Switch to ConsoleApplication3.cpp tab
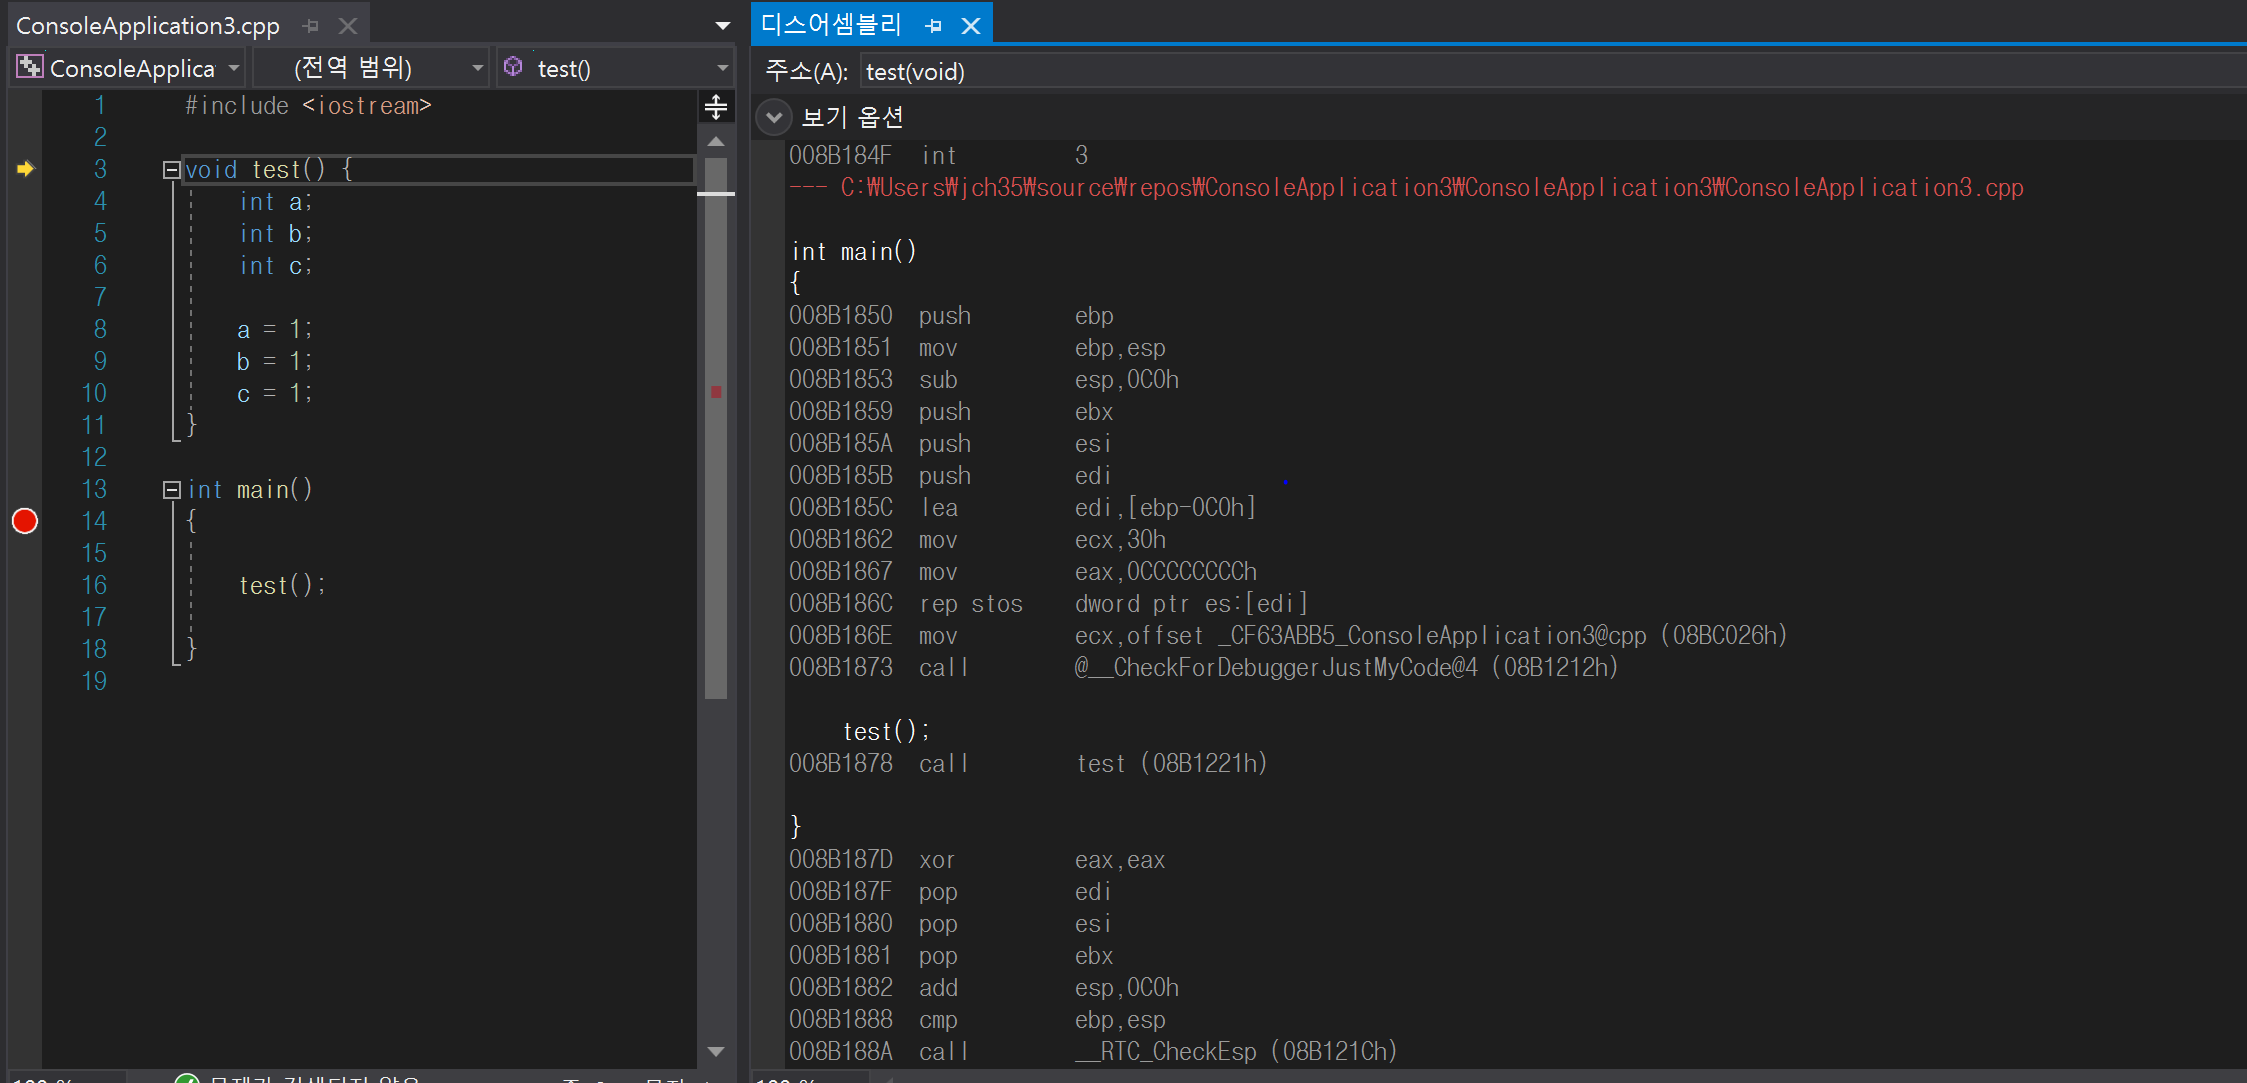 [x=148, y=26]
